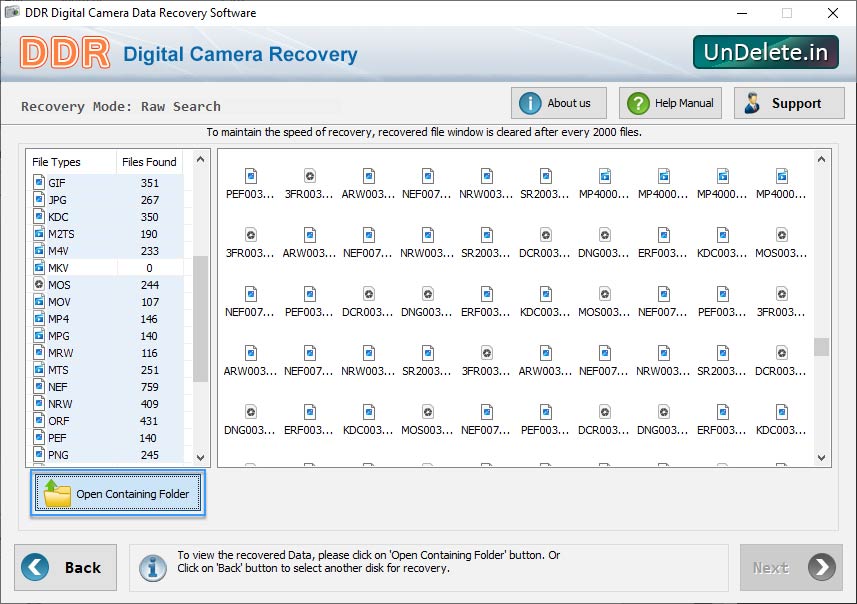857x604 pixels.
Task: Select the first 3FR003 file in top row
Action: click(x=309, y=184)
